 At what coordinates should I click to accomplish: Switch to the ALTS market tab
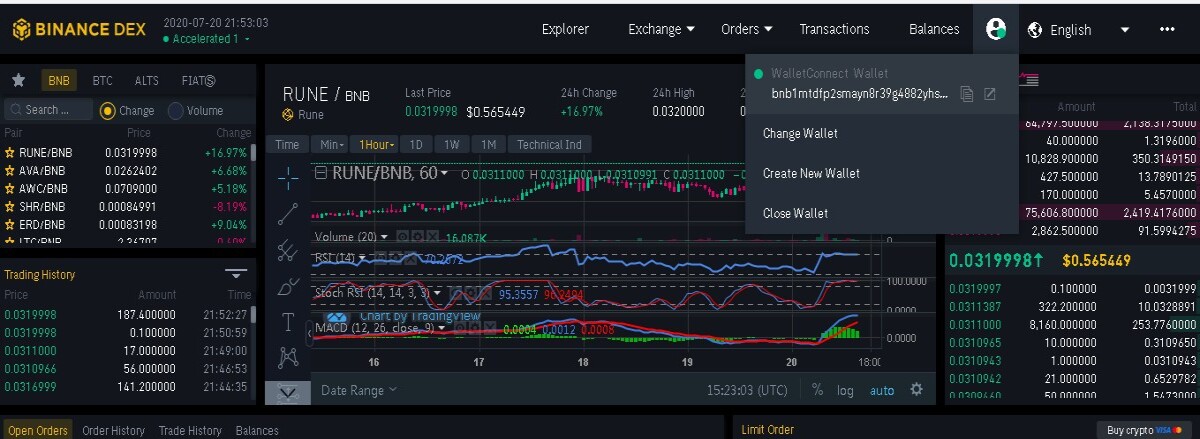tap(146, 80)
